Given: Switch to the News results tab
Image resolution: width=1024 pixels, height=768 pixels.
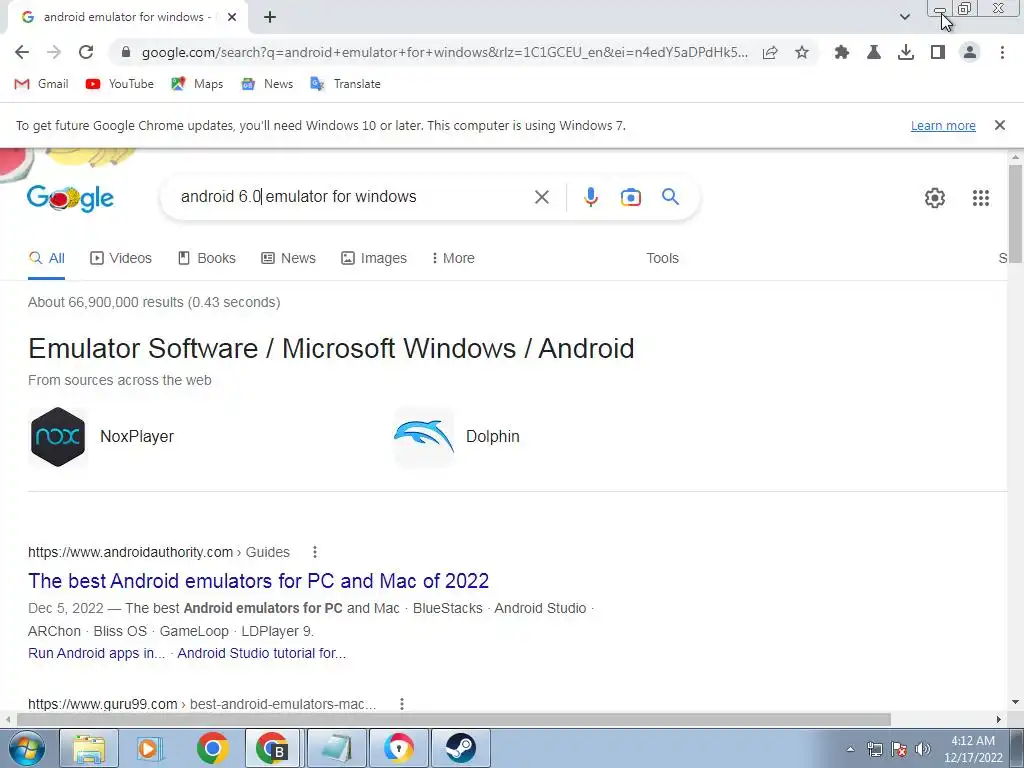Looking at the screenshot, I should click(x=289, y=259).
